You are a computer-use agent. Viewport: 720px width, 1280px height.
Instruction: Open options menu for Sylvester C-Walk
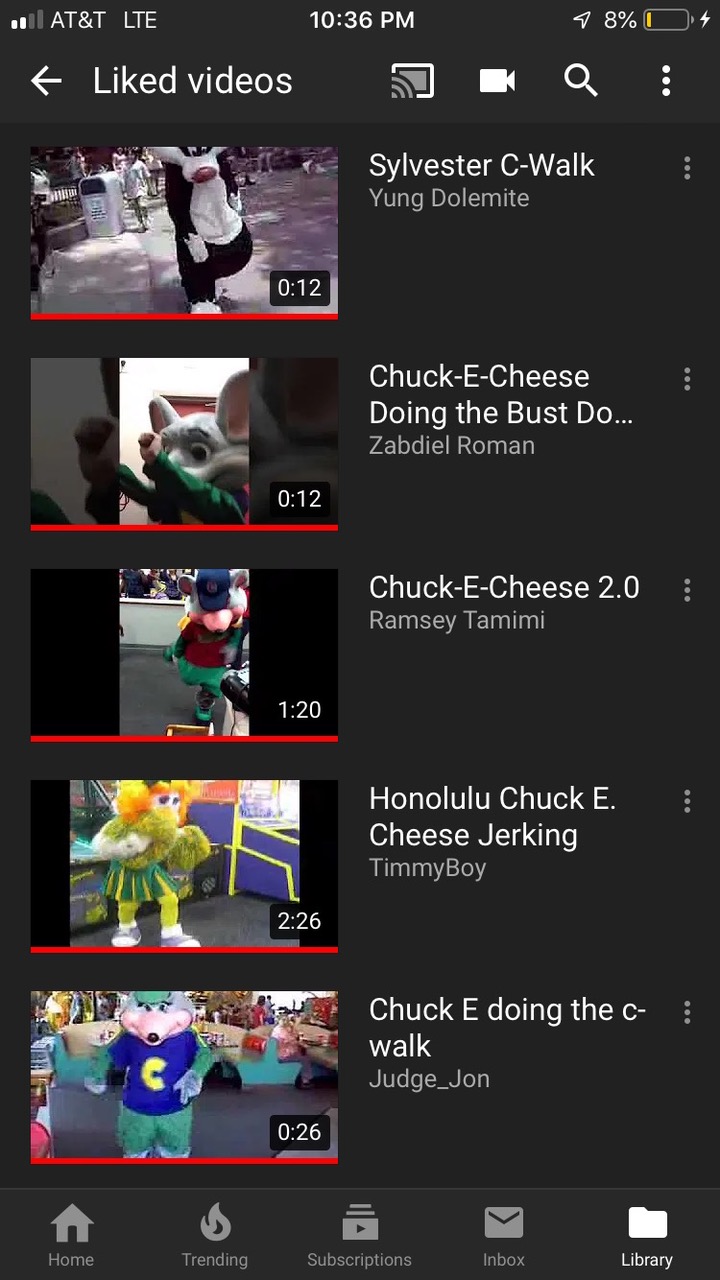687,168
